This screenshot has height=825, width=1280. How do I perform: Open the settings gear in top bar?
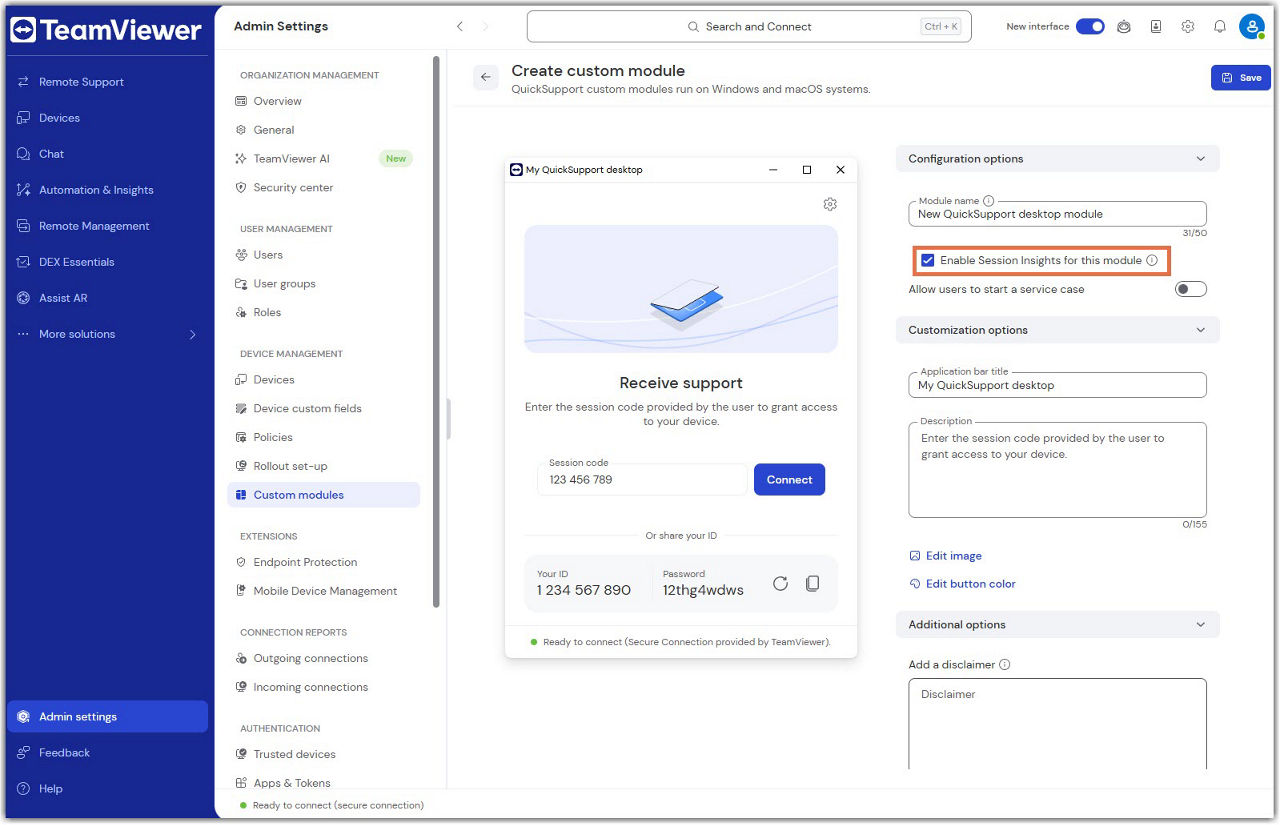coord(1187,27)
